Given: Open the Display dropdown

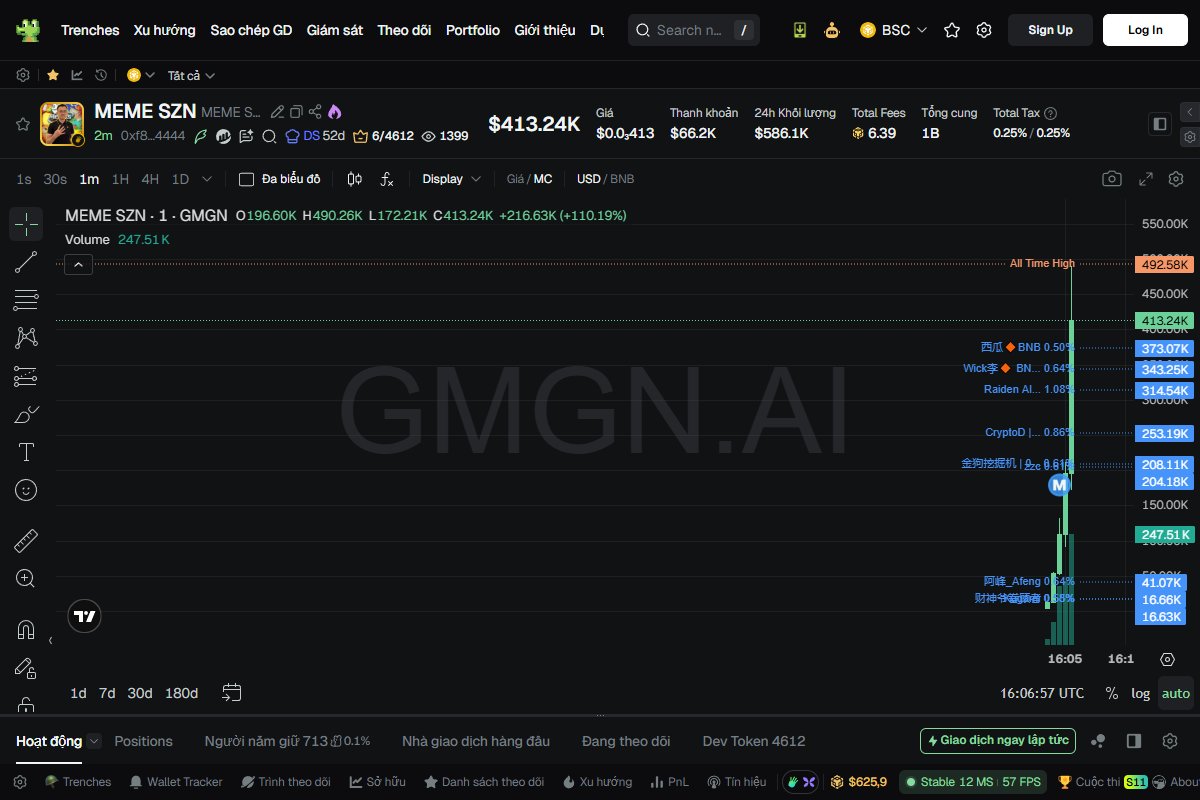Looking at the screenshot, I should [452, 179].
